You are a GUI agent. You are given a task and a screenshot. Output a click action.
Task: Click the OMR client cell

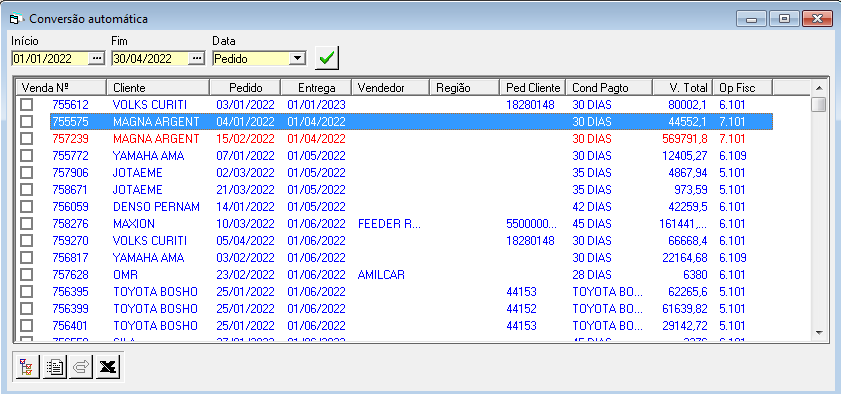click(x=126, y=275)
